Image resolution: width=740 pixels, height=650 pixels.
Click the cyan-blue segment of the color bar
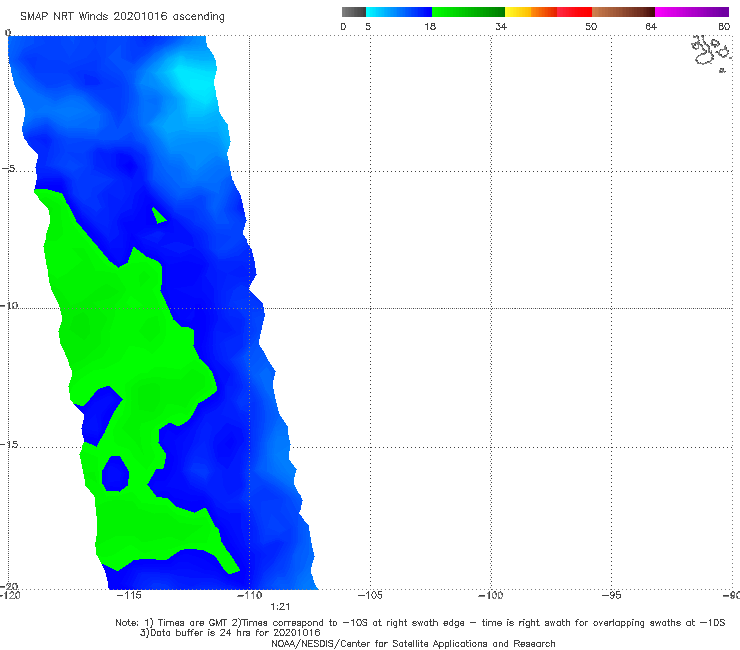[399, 12]
